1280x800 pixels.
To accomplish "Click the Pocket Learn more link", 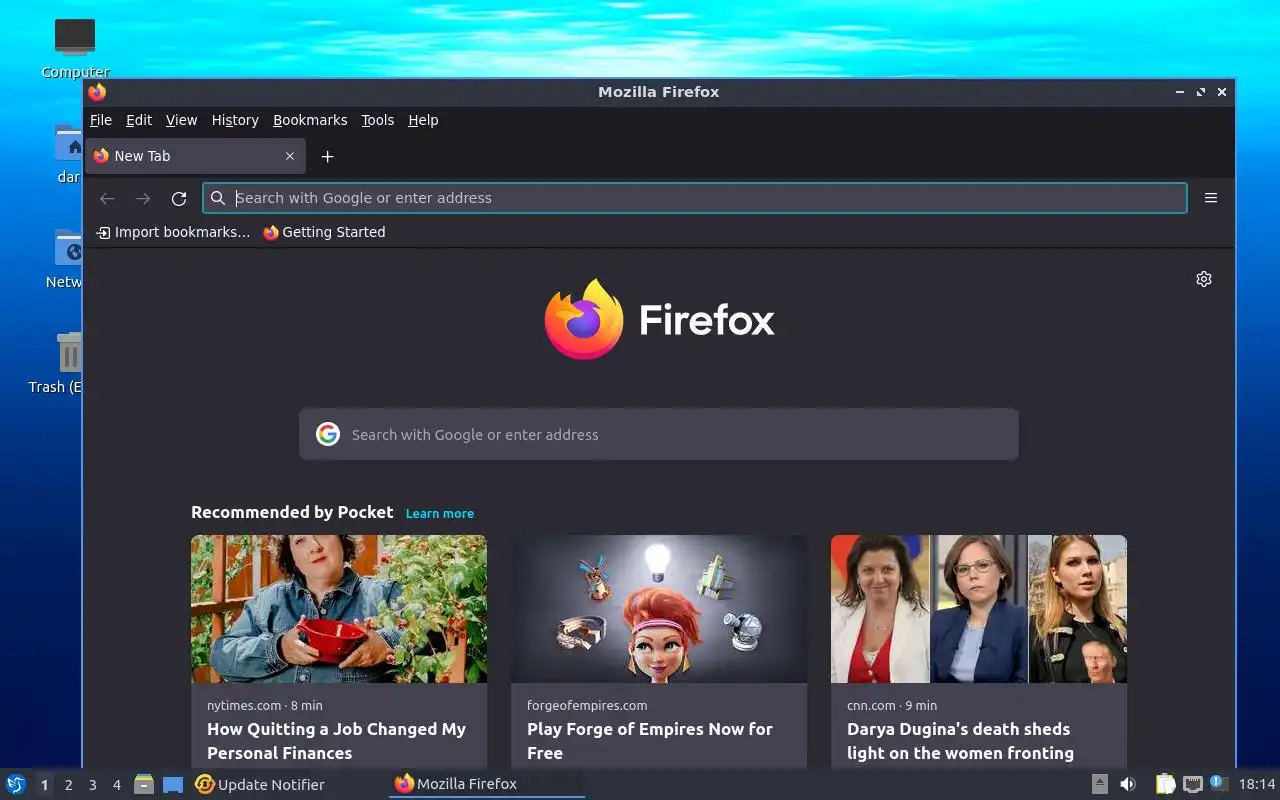I will tap(440, 513).
